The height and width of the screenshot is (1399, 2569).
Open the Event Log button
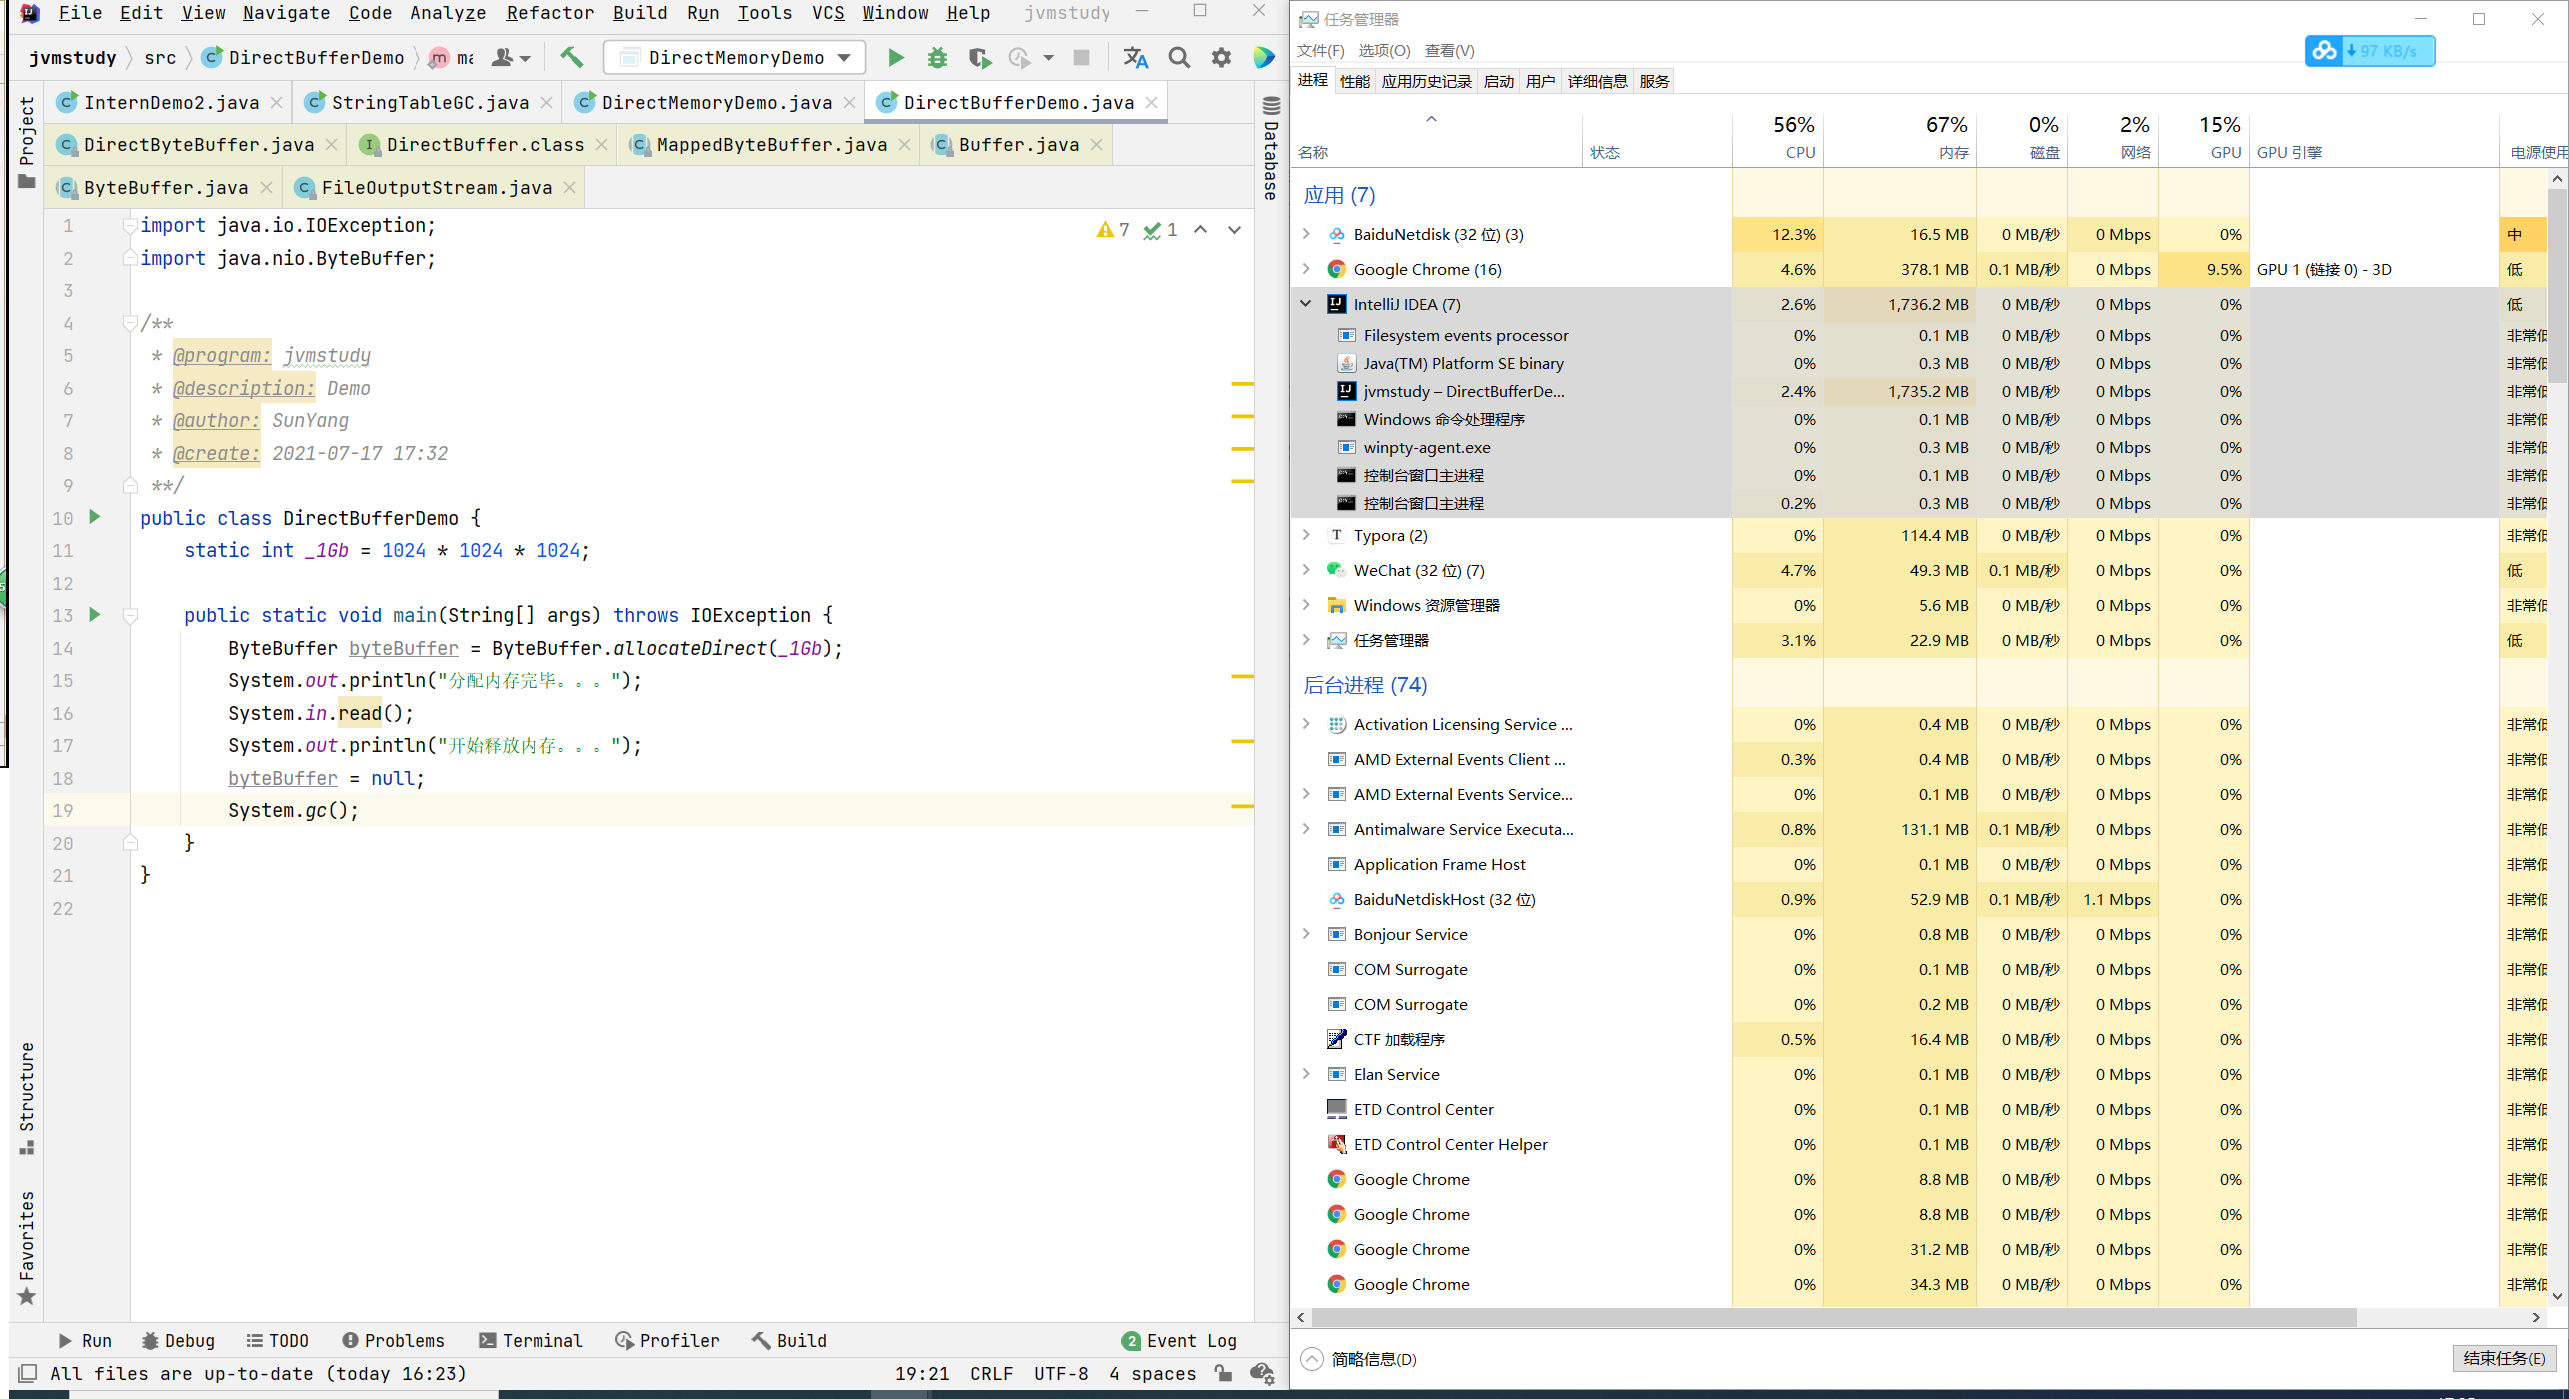(x=1180, y=1340)
